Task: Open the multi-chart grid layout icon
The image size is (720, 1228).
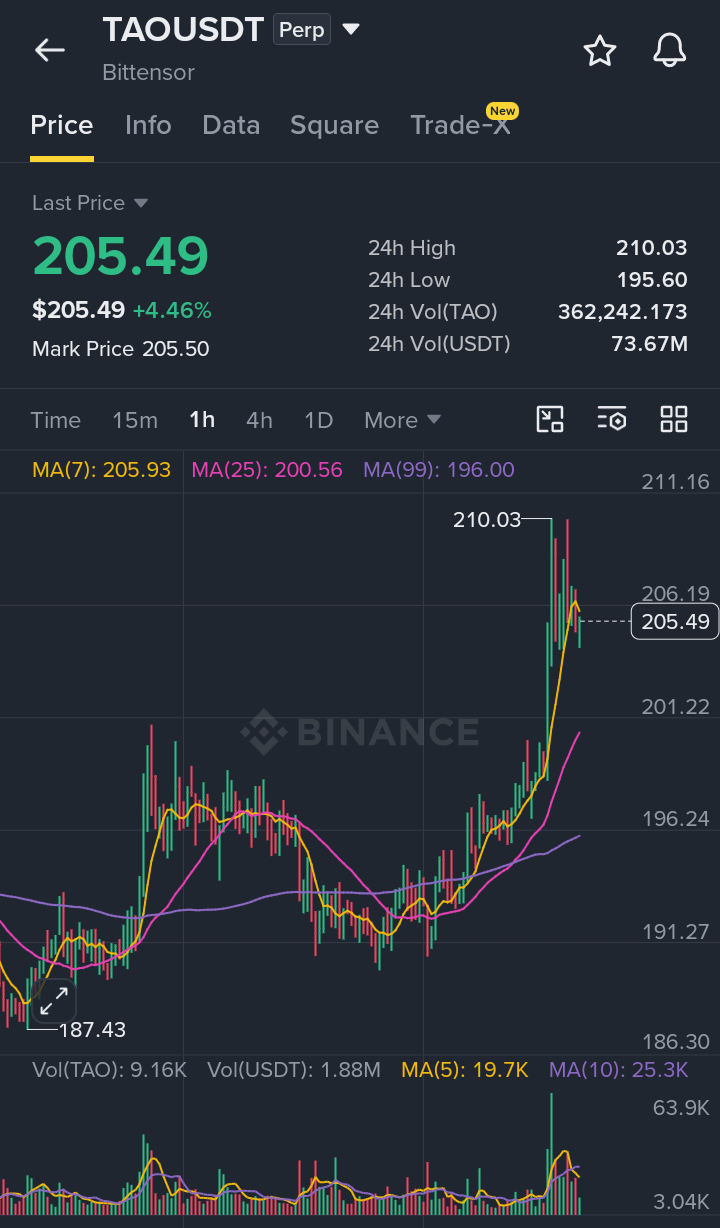Action: 674,419
